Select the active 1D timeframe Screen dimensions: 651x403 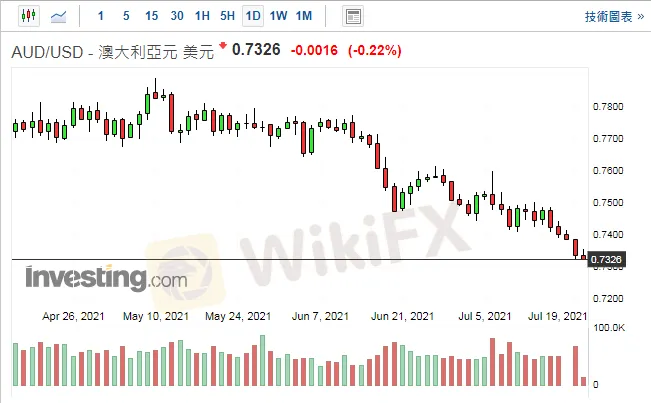click(x=253, y=16)
